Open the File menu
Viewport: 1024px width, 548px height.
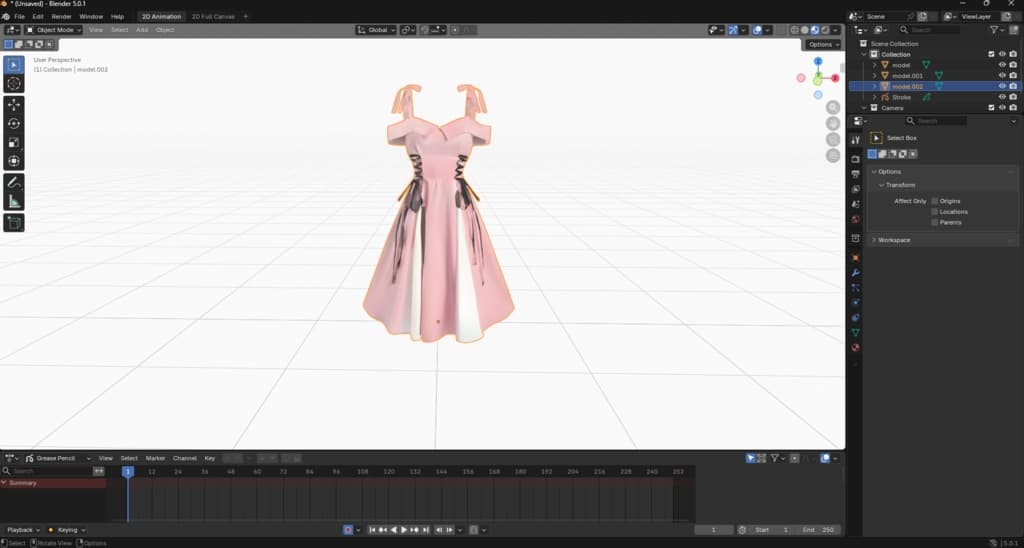[x=20, y=16]
